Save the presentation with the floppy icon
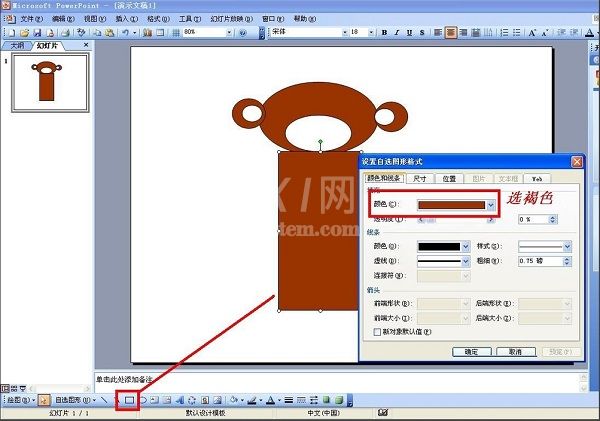The height and width of the screenshot is (421, 600). tap(37, 33)
